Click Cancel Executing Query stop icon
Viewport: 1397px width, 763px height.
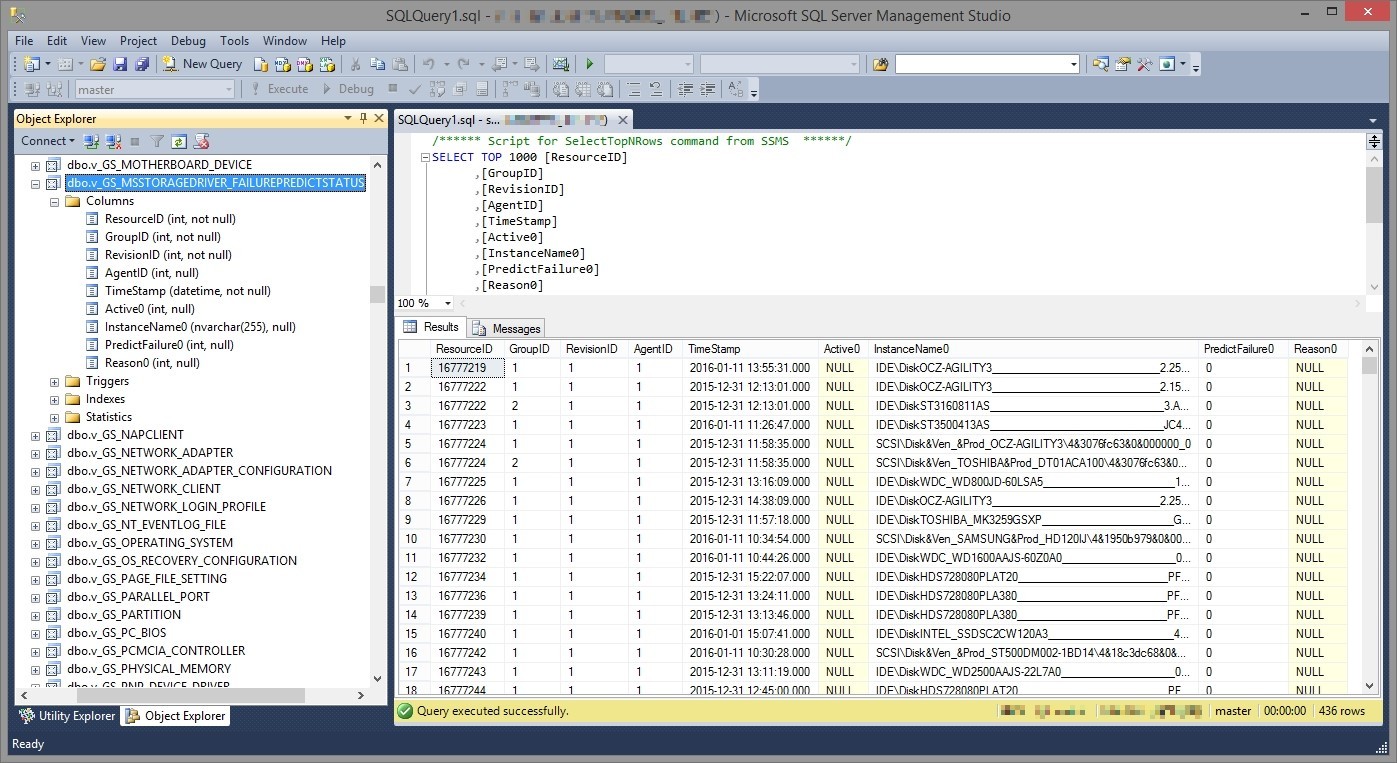point(392,89)
